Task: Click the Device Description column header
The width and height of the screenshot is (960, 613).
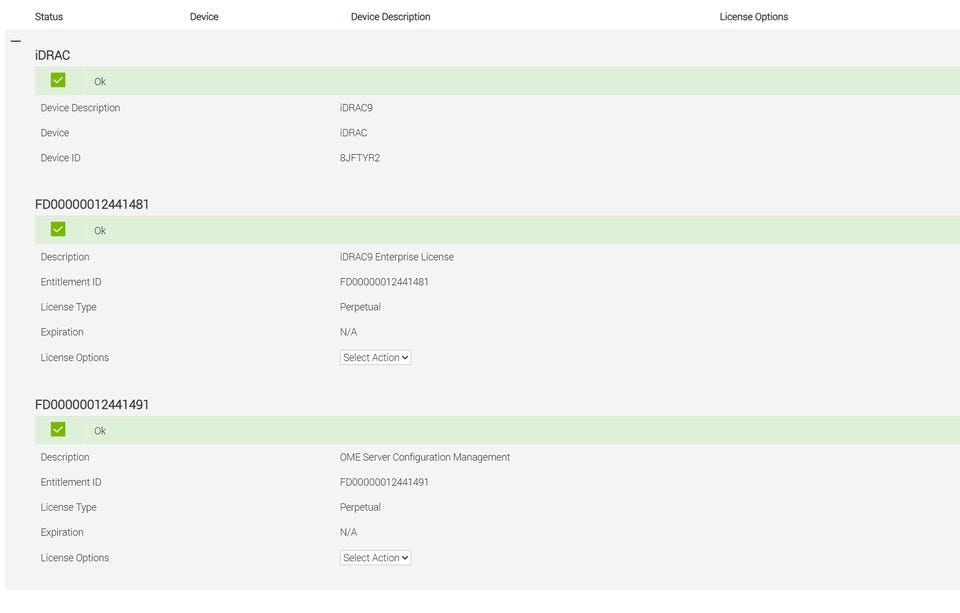Action: point(391,17)
